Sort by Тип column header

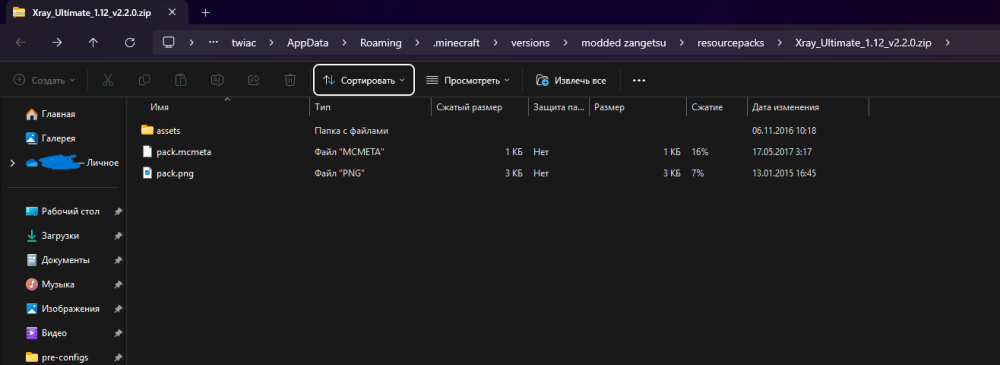click(322, 107)
